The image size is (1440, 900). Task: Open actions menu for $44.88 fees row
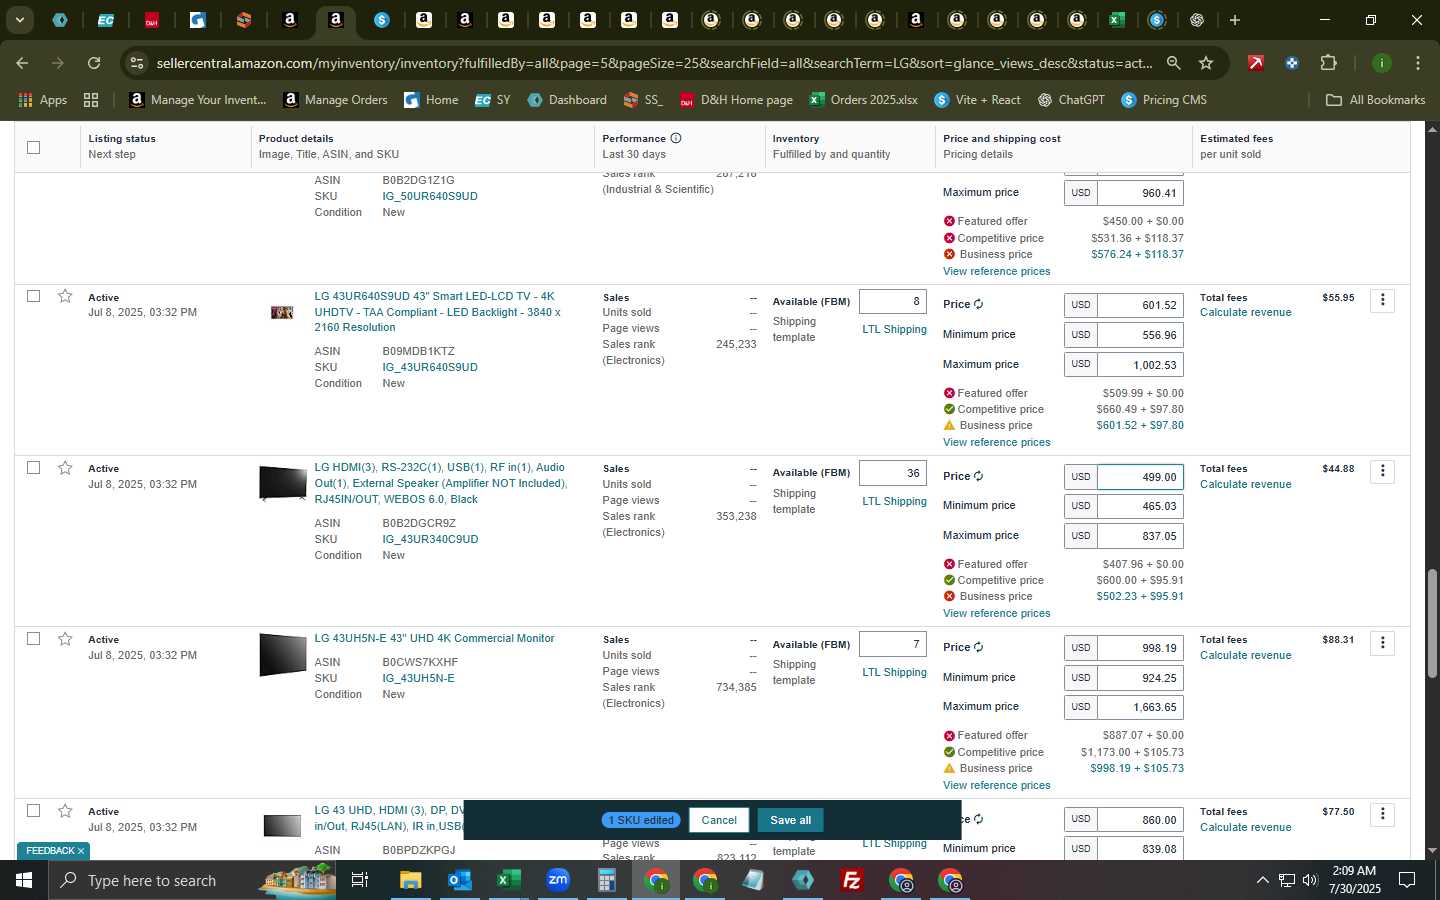(1382, 471)
